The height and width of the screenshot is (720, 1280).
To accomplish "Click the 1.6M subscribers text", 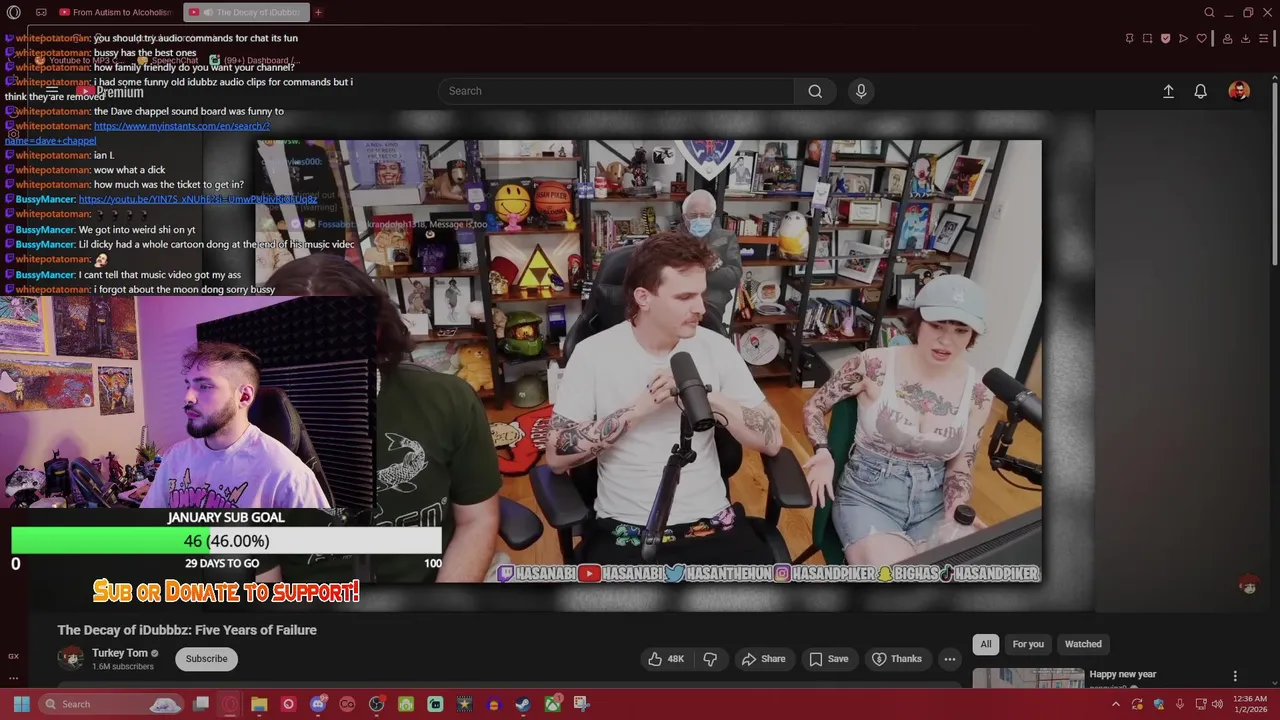I will click(123, 667).
